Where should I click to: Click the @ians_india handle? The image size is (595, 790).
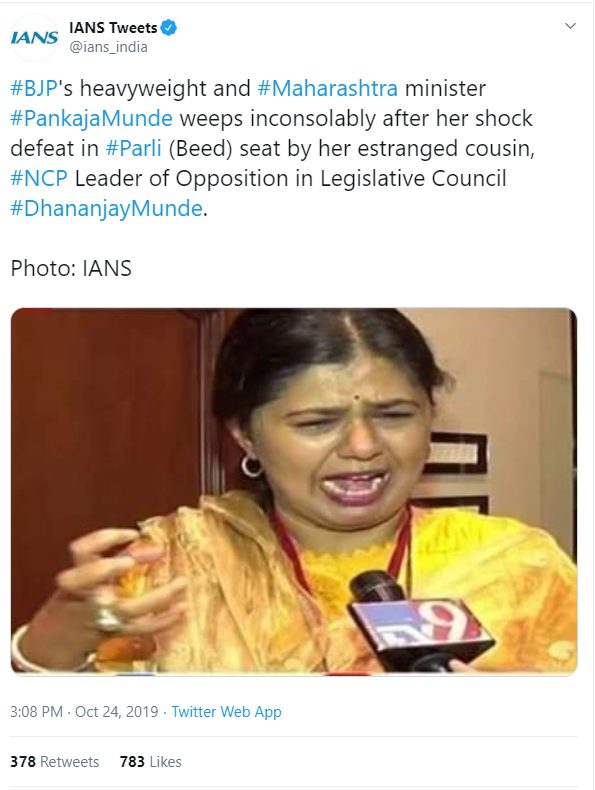coord(108,47)
